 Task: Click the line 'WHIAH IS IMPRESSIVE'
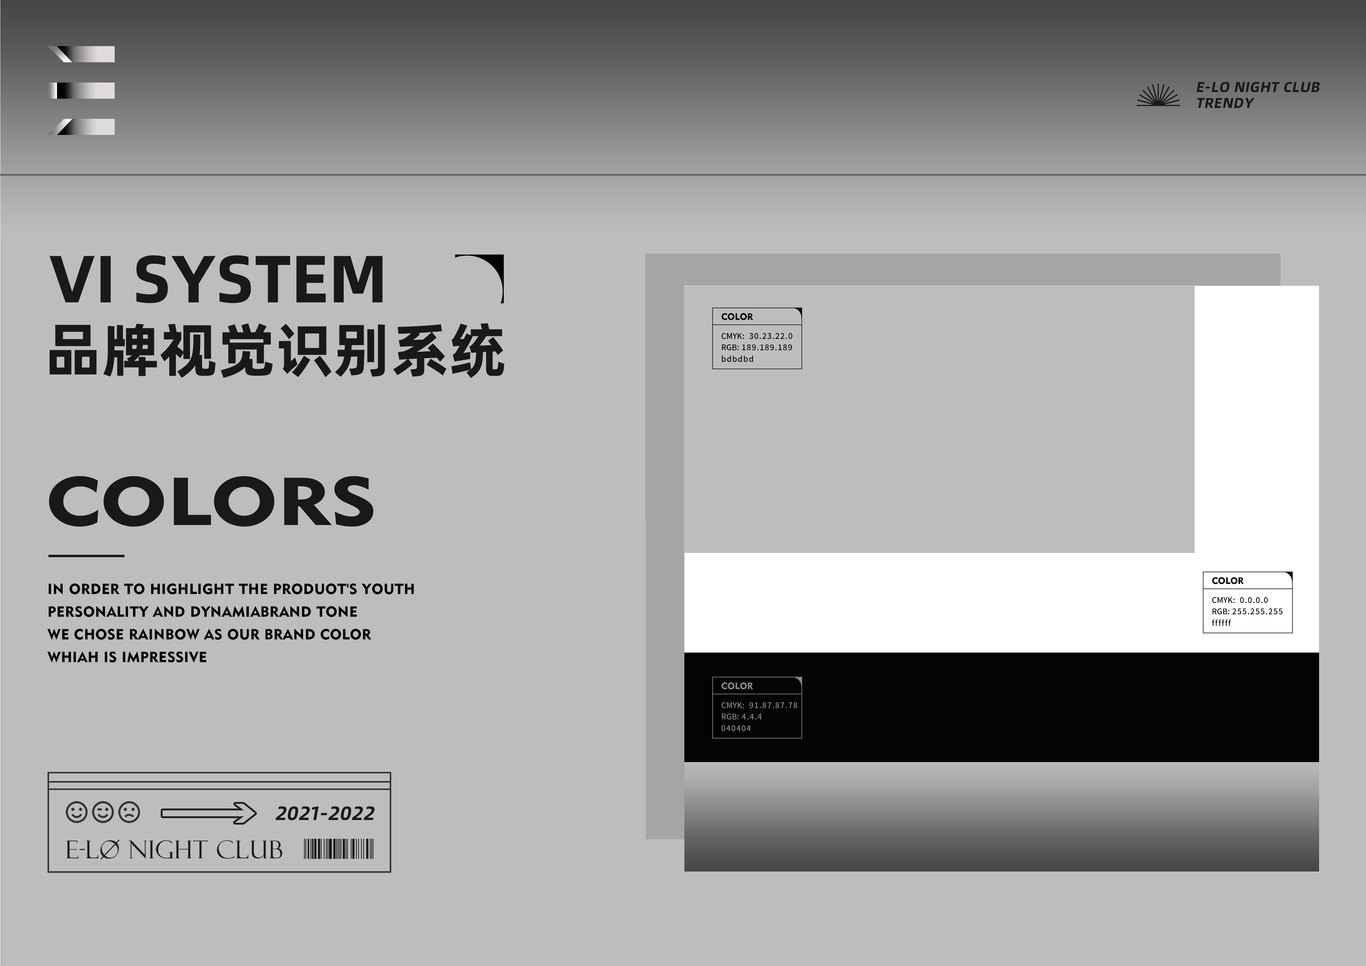(128, 657)
